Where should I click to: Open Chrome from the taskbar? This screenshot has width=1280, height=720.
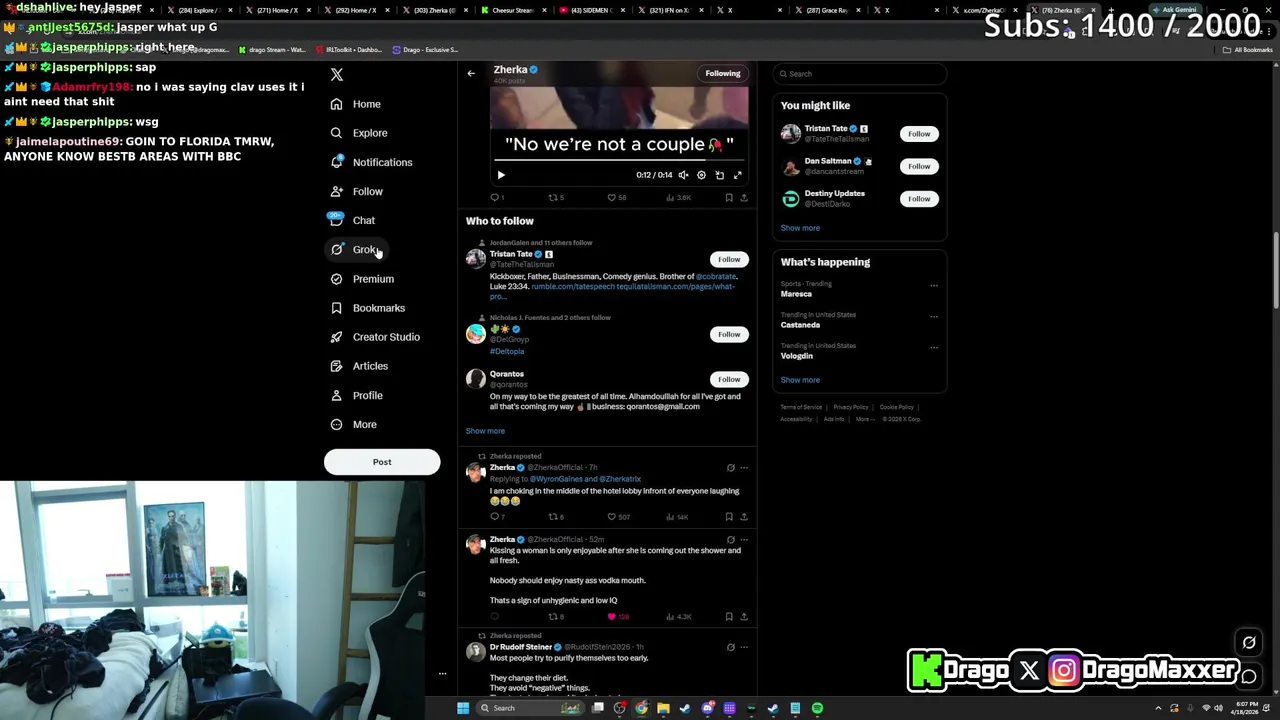[x=641, y=708]
